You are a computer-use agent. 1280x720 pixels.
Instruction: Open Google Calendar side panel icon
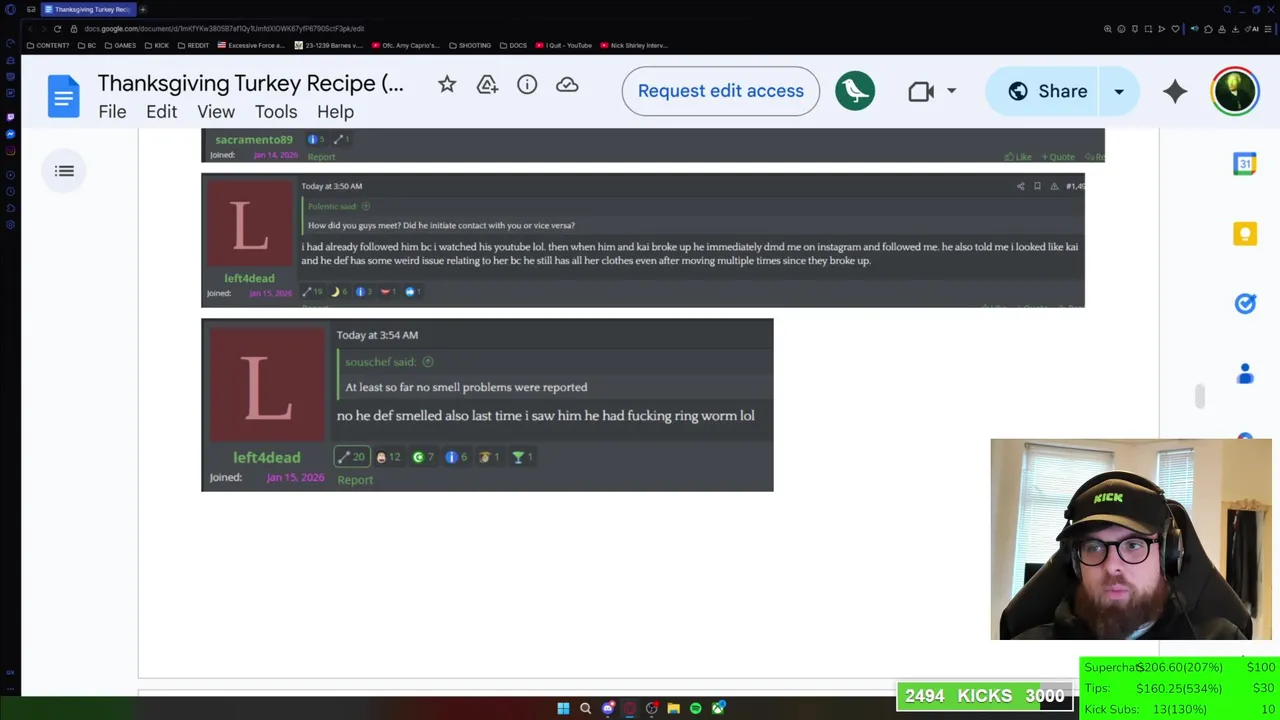(x=1245, y=164)
